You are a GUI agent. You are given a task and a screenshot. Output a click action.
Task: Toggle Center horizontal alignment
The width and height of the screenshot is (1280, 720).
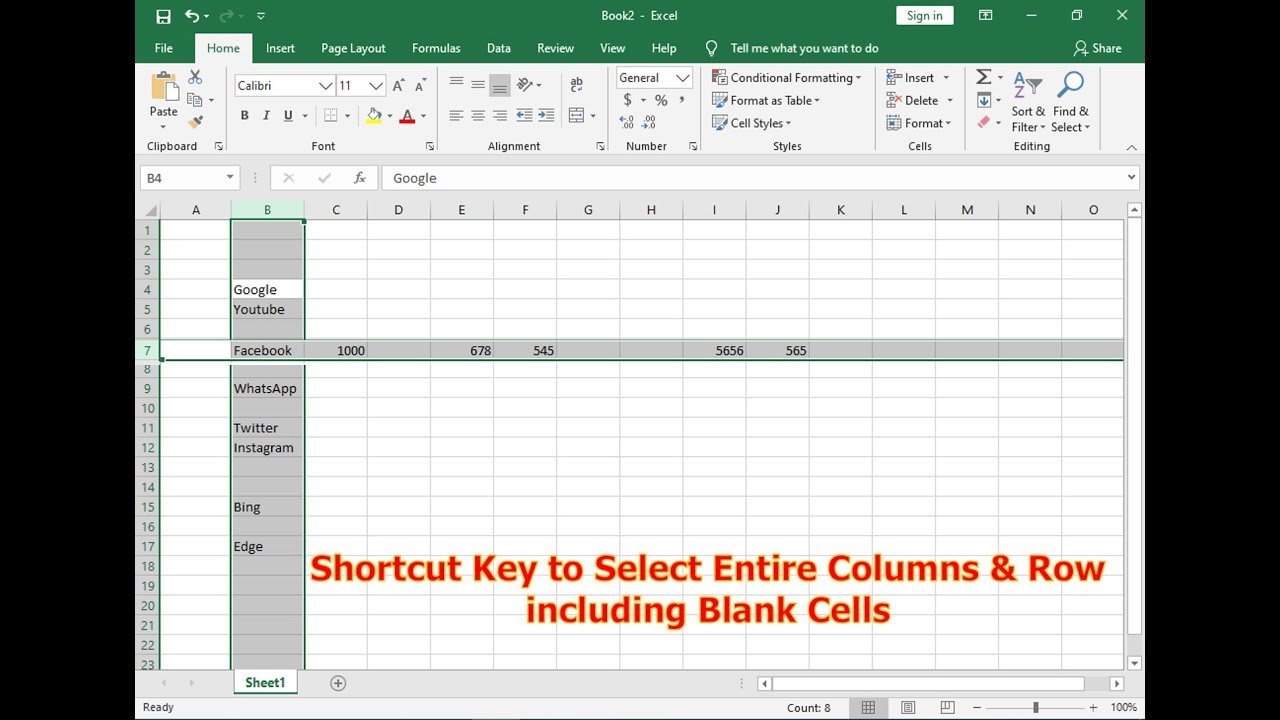tap(478, 116)
